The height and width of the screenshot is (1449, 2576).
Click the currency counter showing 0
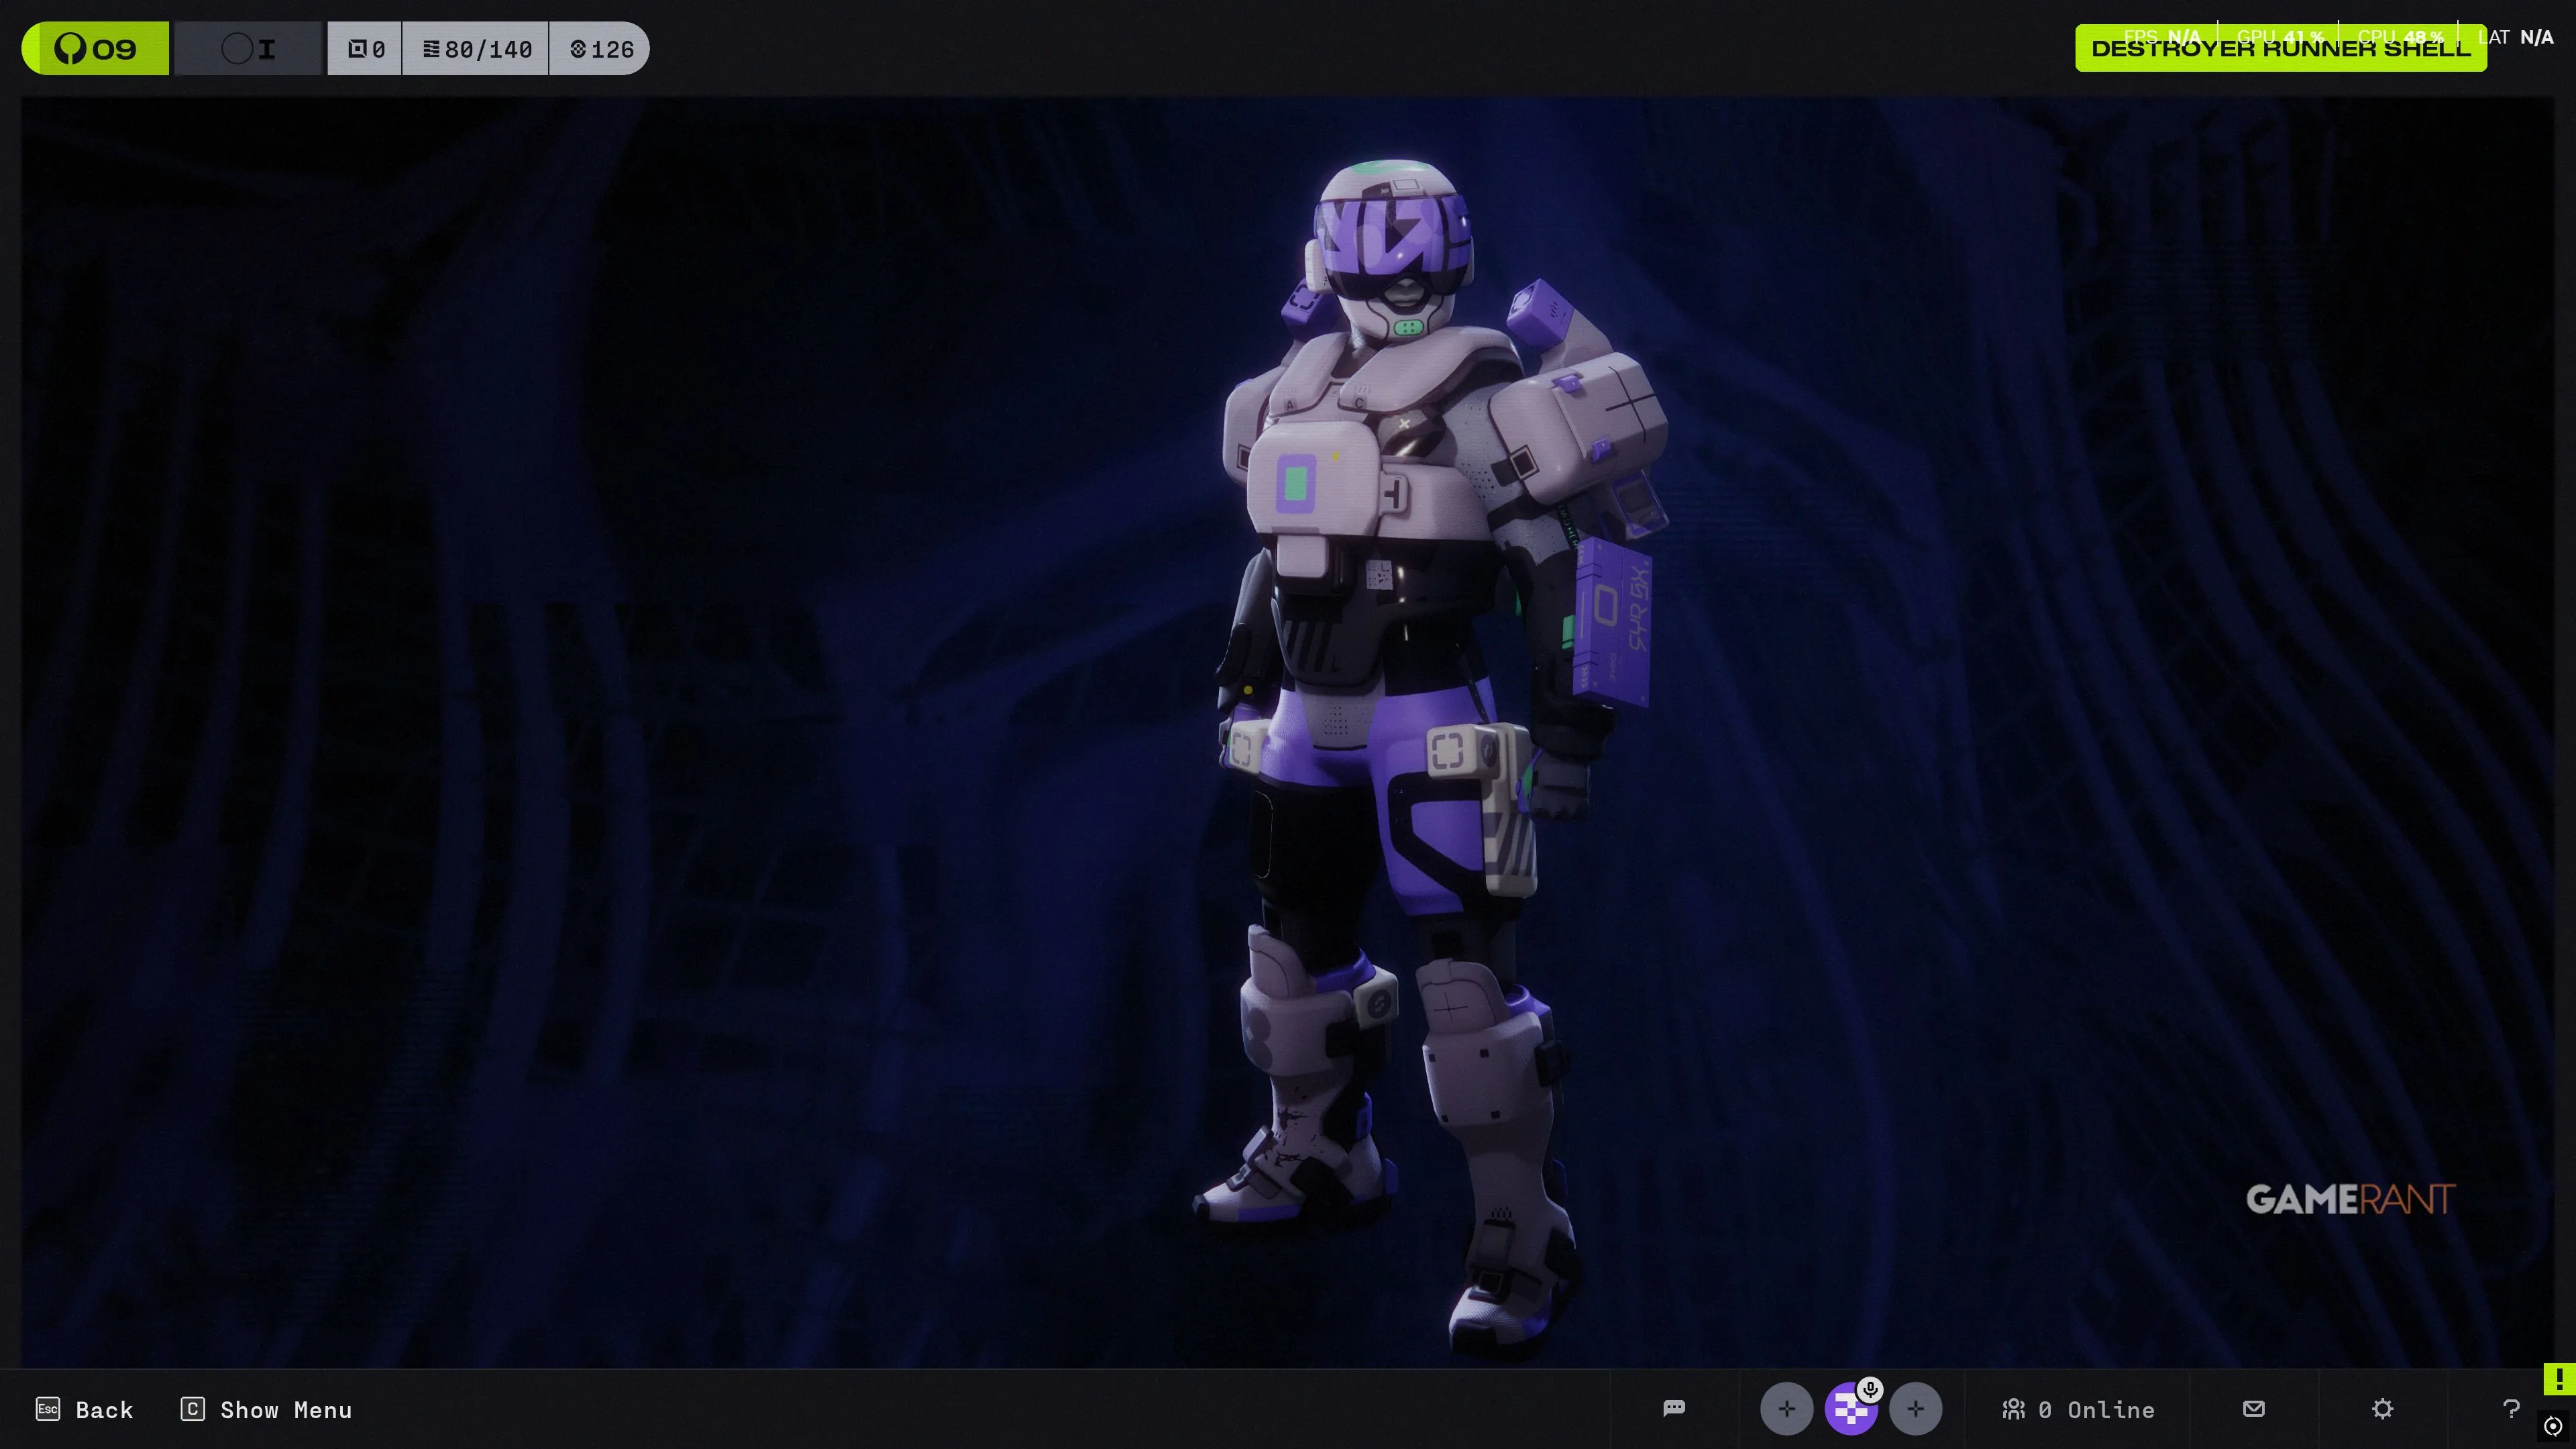pyautogui.click(x=365, y=48)
